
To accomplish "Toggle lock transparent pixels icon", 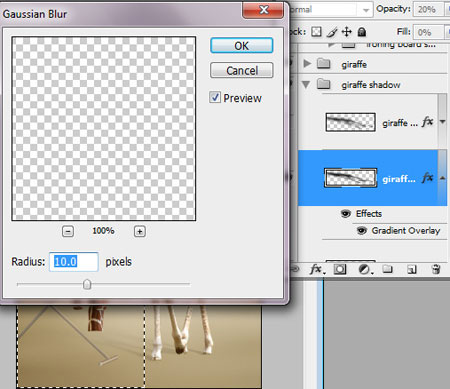I will click(316, 32).
